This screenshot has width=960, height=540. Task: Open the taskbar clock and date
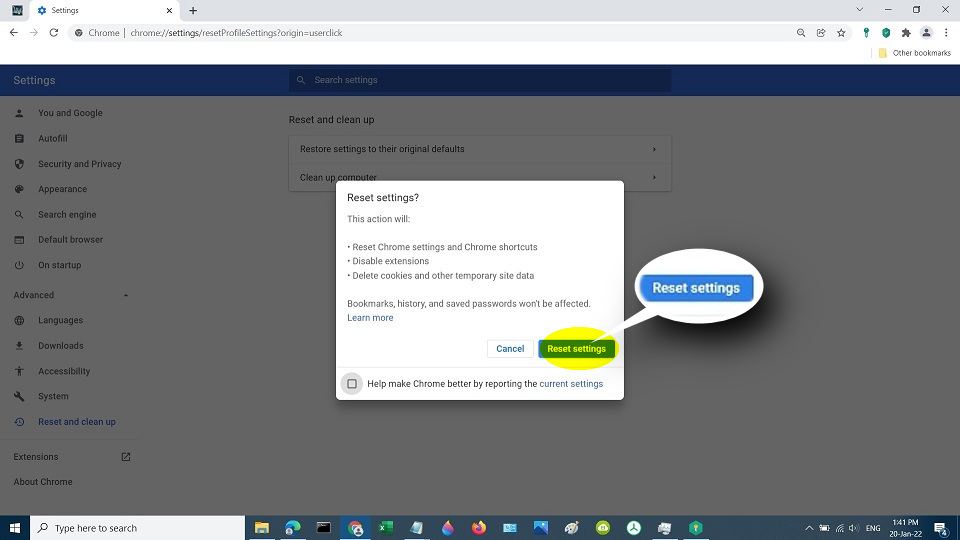click(x=906, y=528)
